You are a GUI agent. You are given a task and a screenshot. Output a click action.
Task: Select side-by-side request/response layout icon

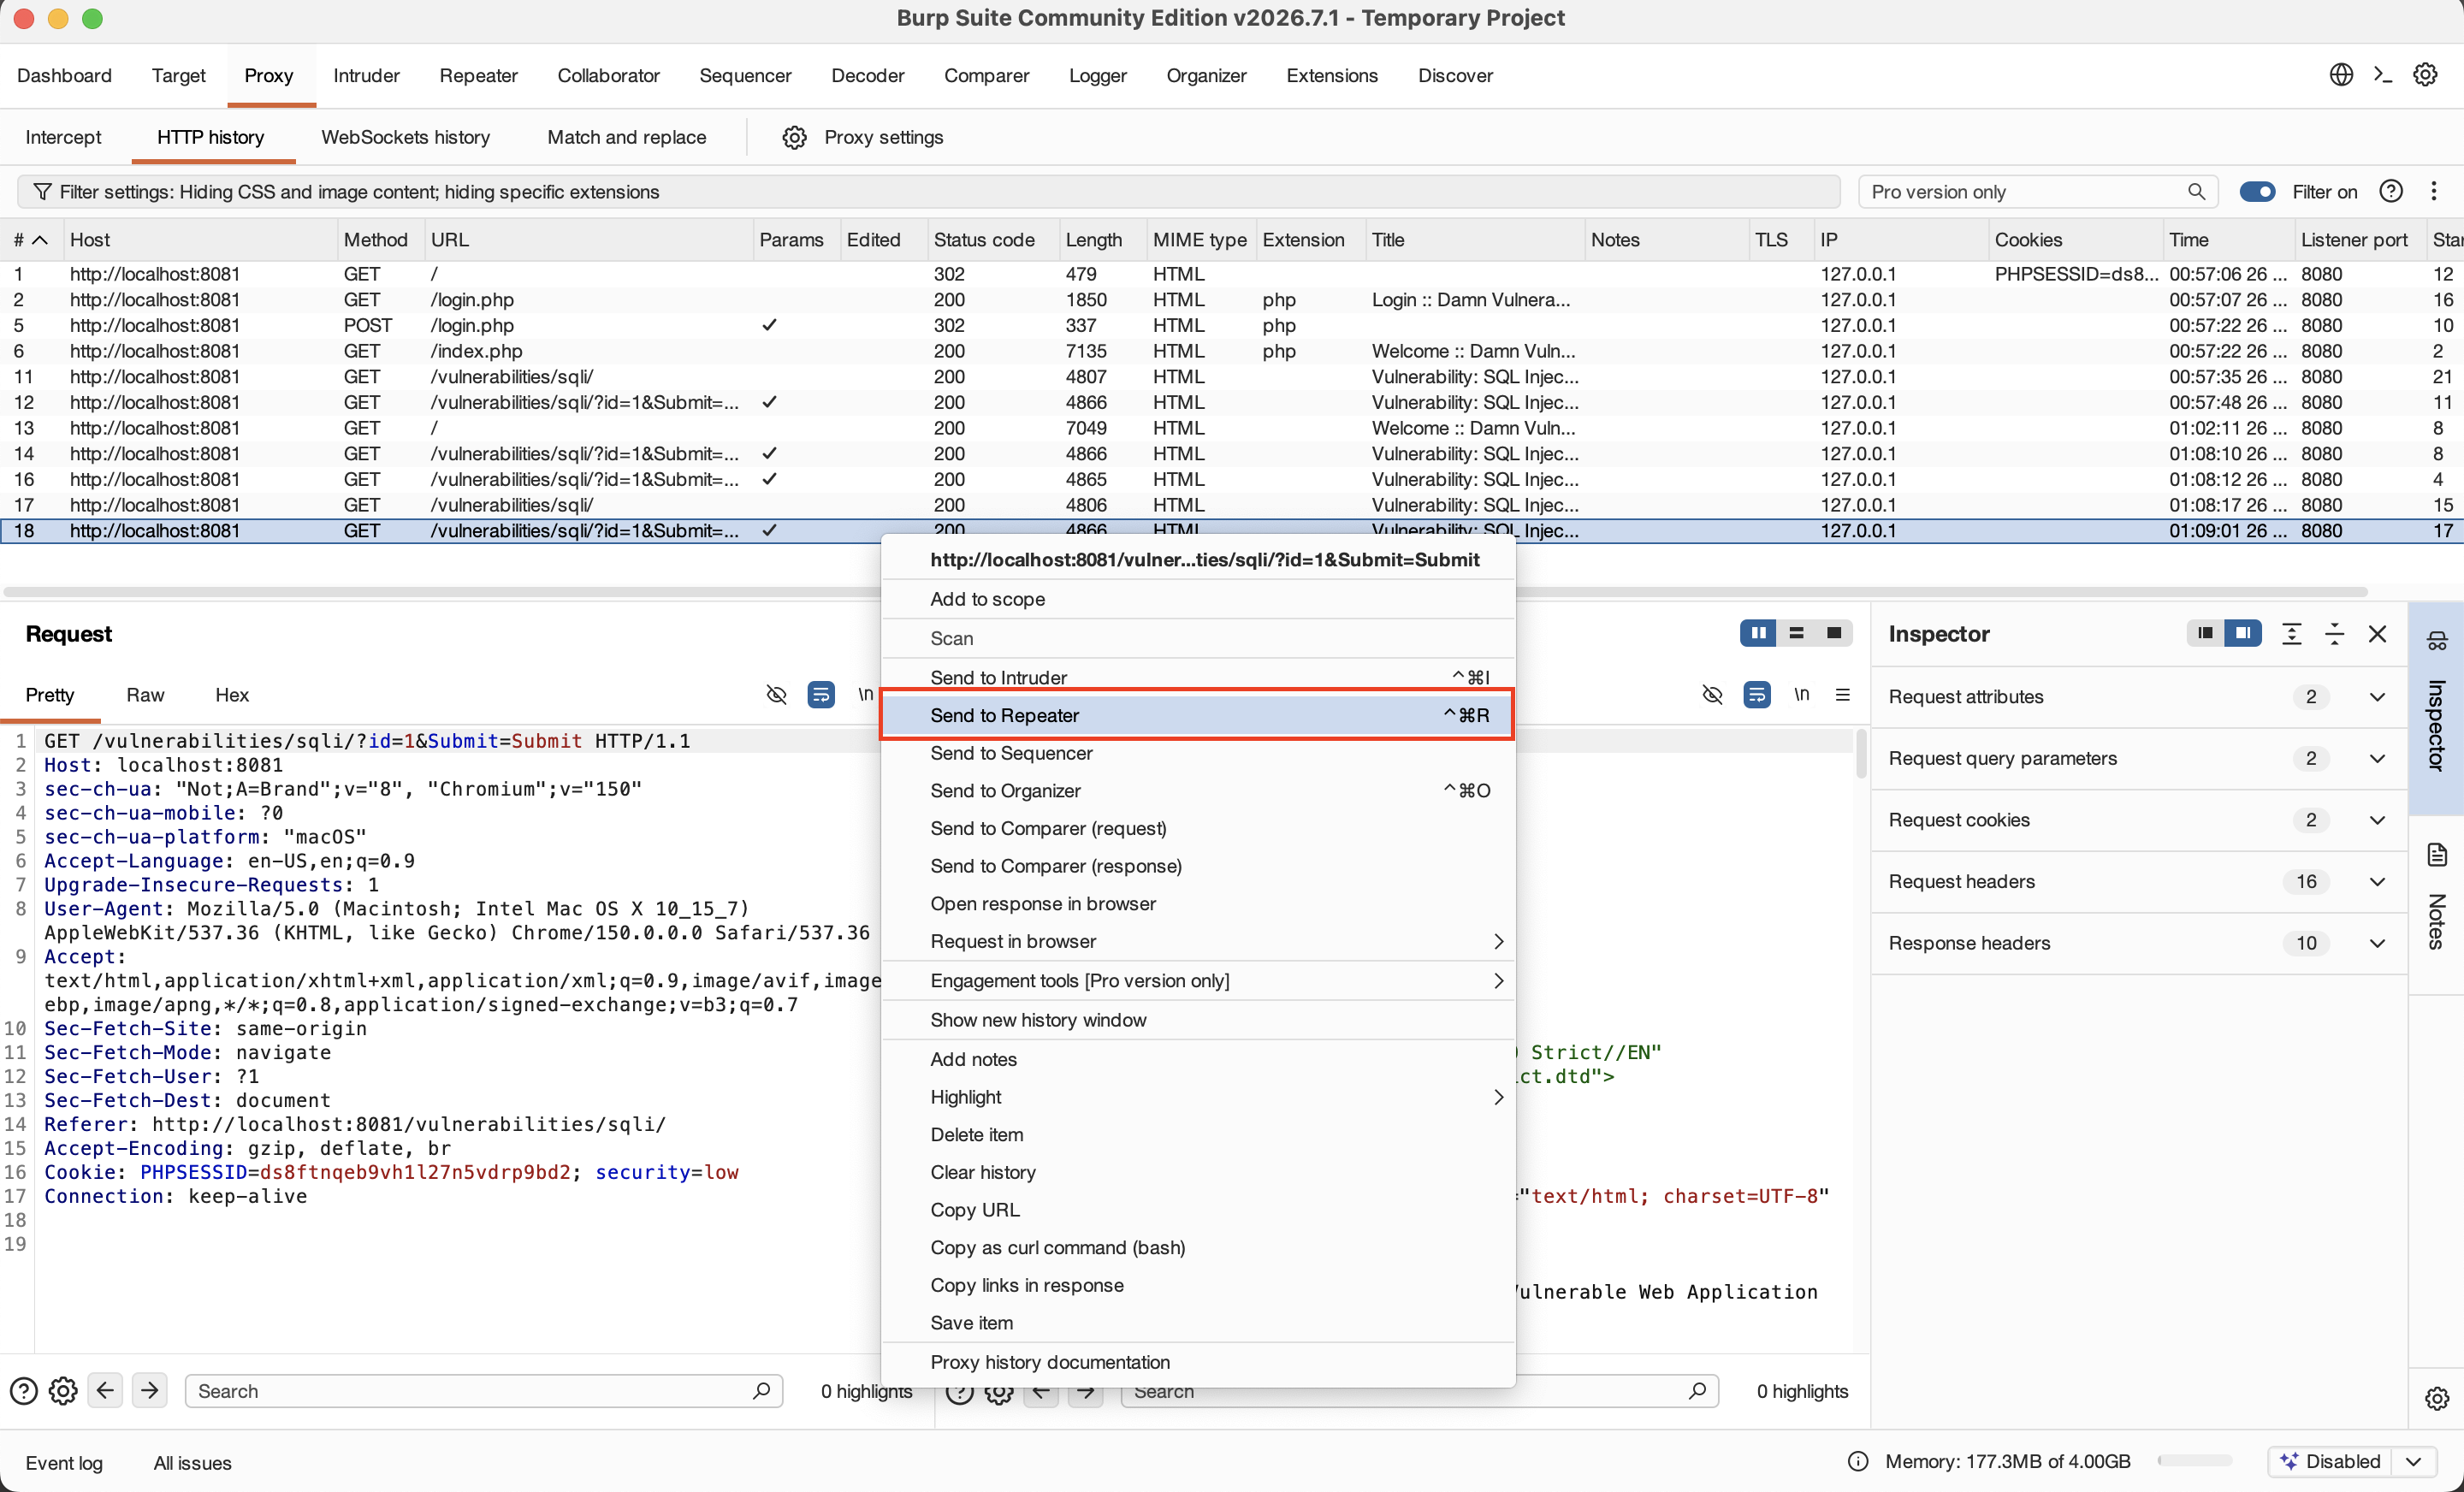(x=1758, y=633)
